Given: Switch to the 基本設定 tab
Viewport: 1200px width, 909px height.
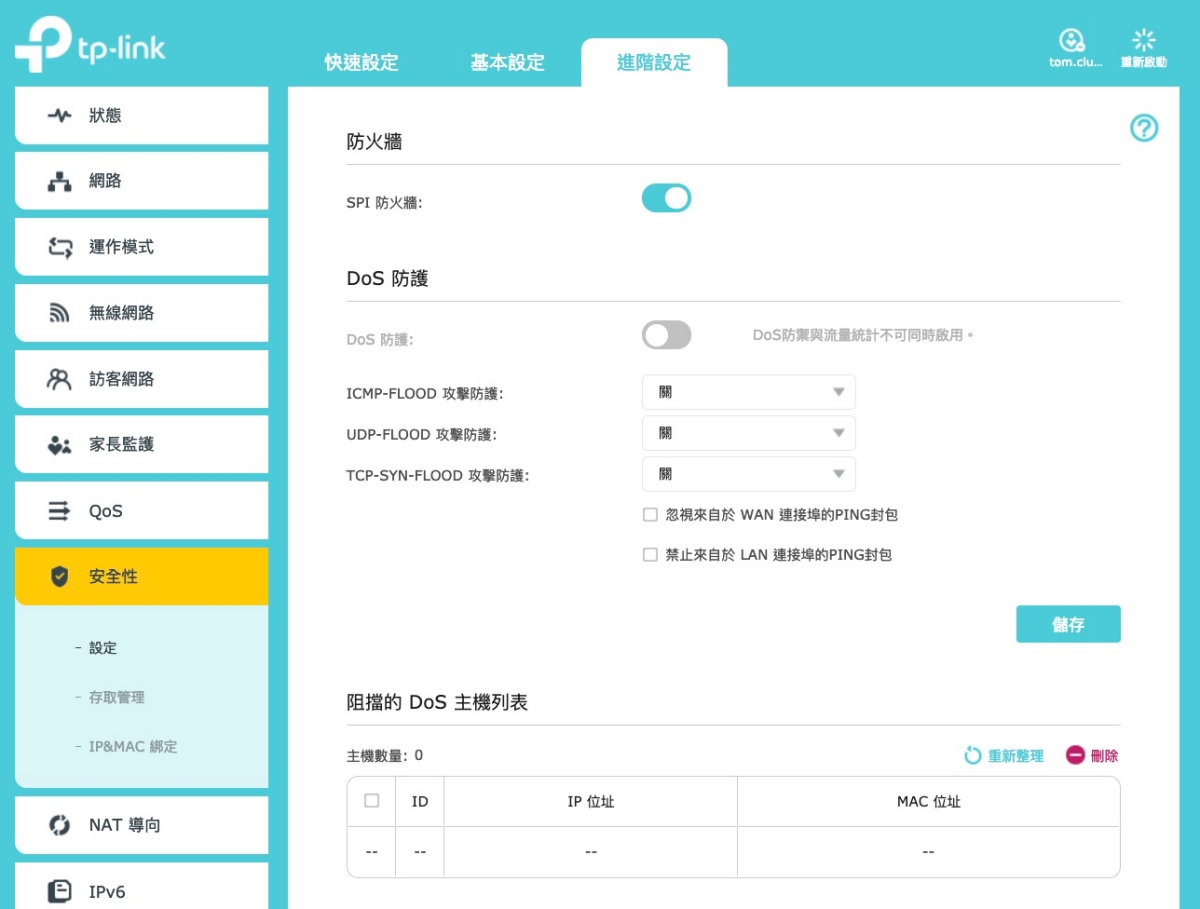Looking at the screenshot, I should point(507,63).
